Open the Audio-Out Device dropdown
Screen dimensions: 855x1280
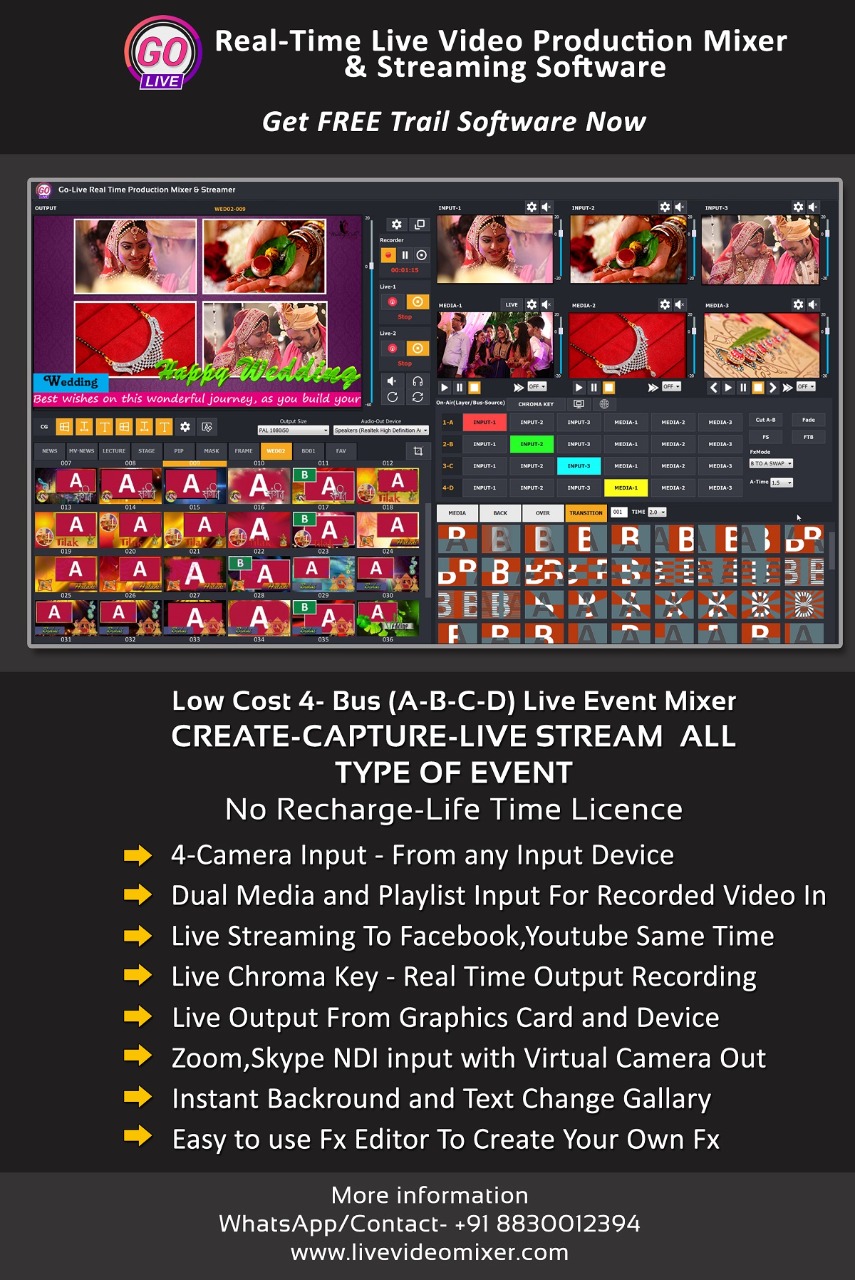click(x=381, y=430)
